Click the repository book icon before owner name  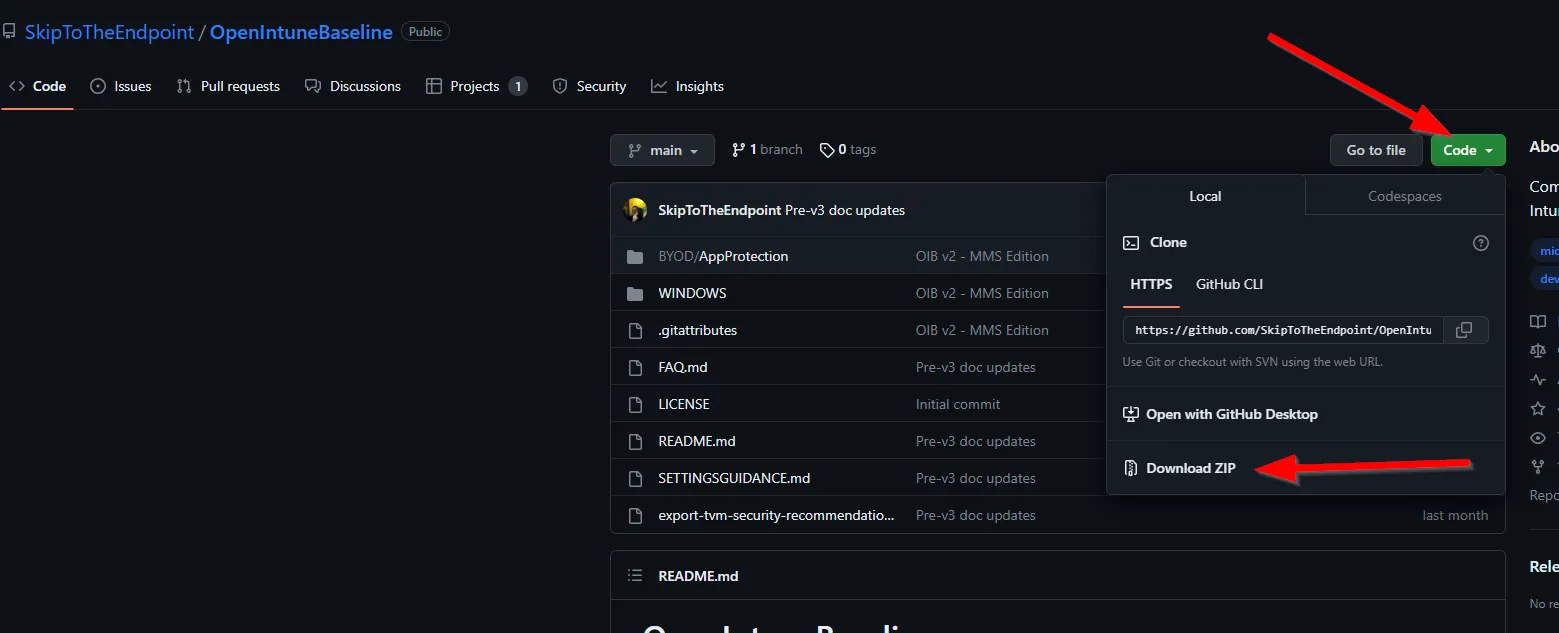[9, 32]
